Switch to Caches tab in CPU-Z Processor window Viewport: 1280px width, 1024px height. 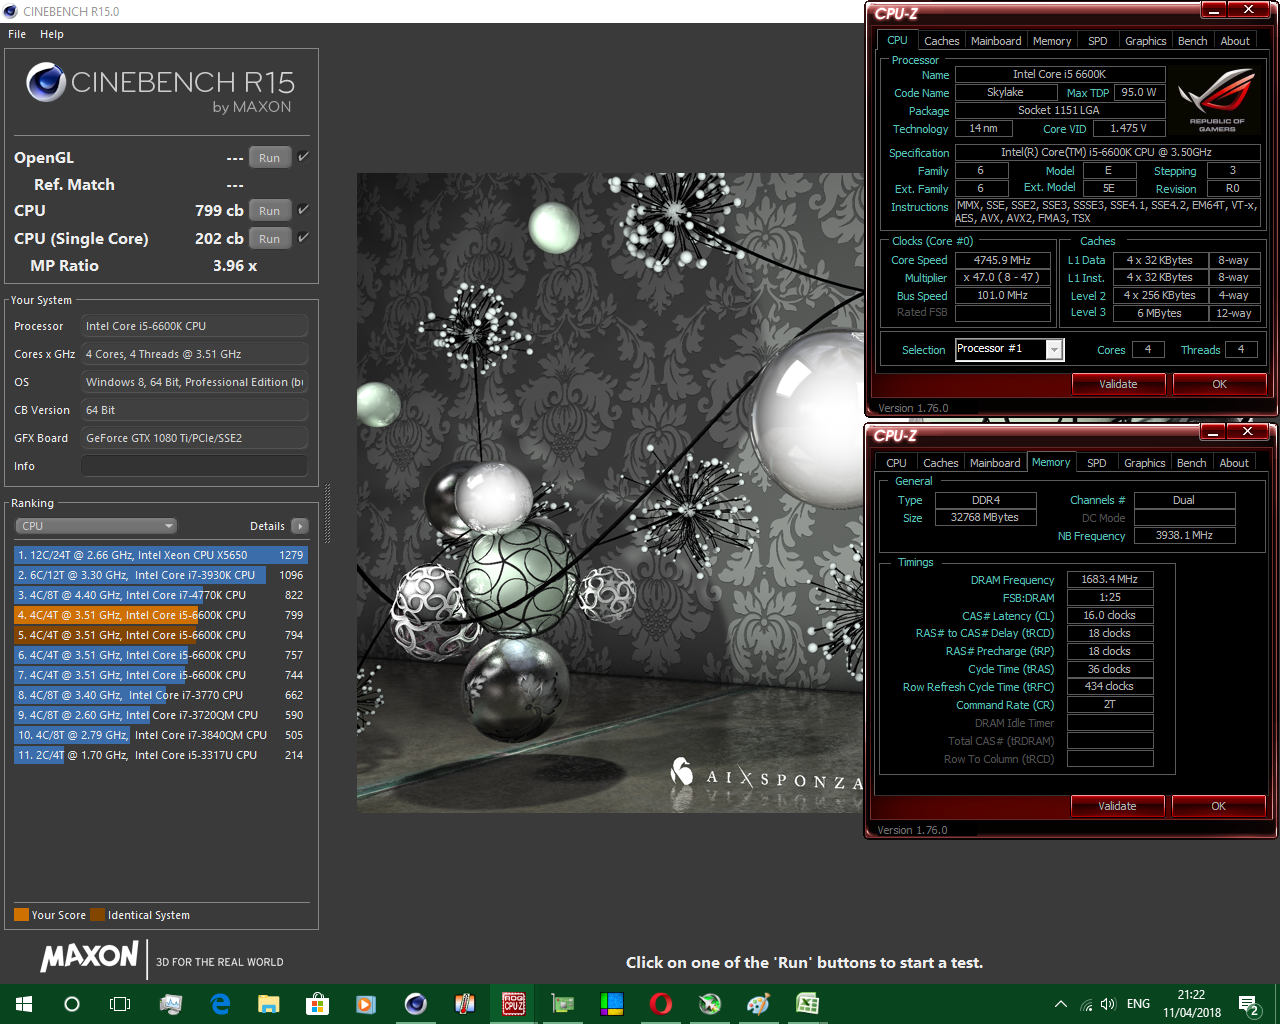coord(941,41)
